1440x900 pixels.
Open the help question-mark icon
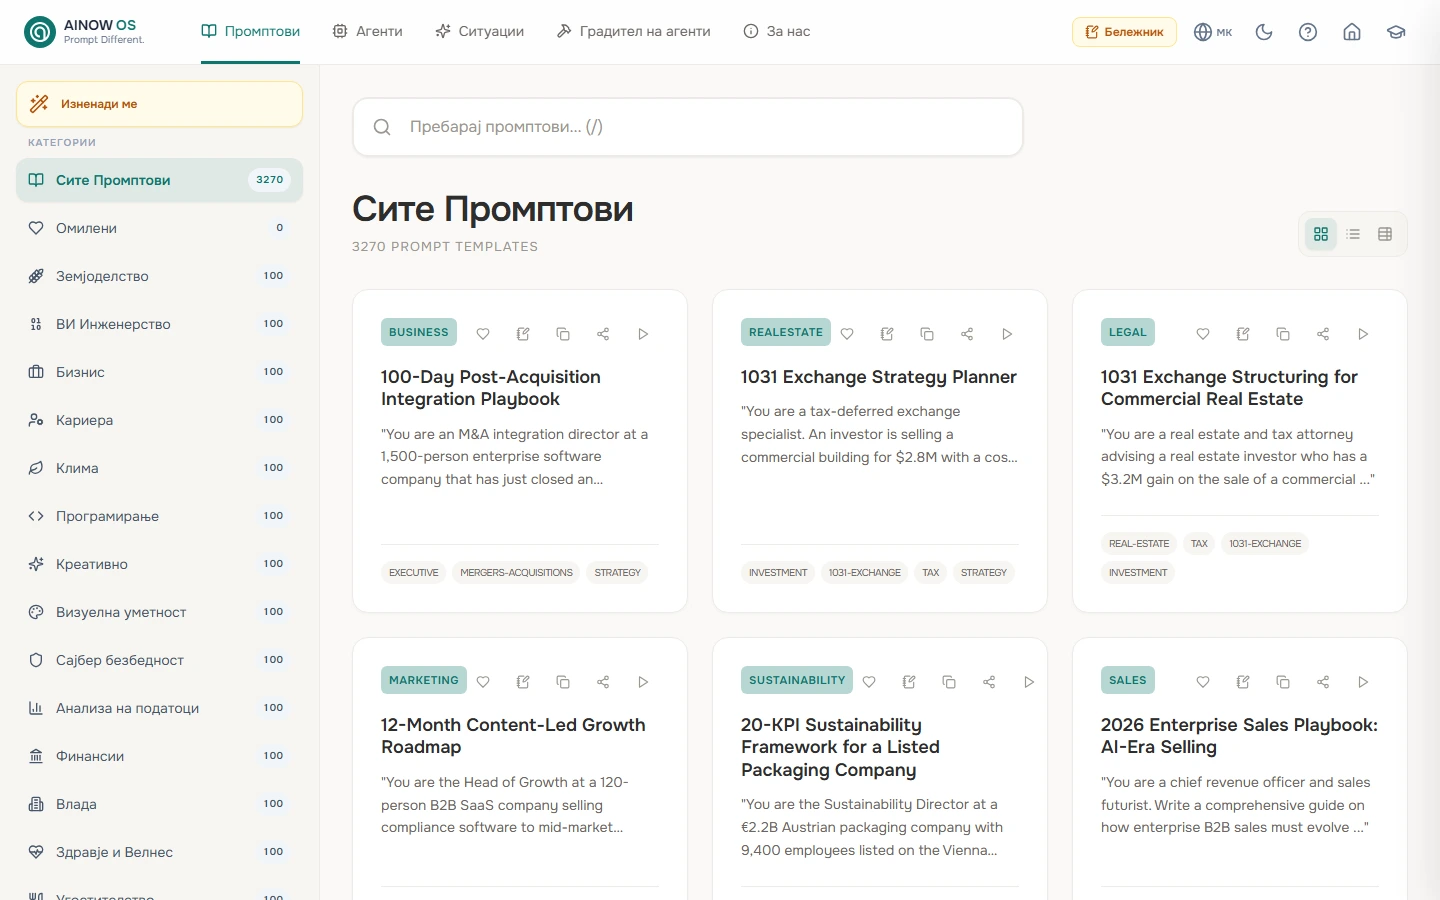tap(1308, 32)
